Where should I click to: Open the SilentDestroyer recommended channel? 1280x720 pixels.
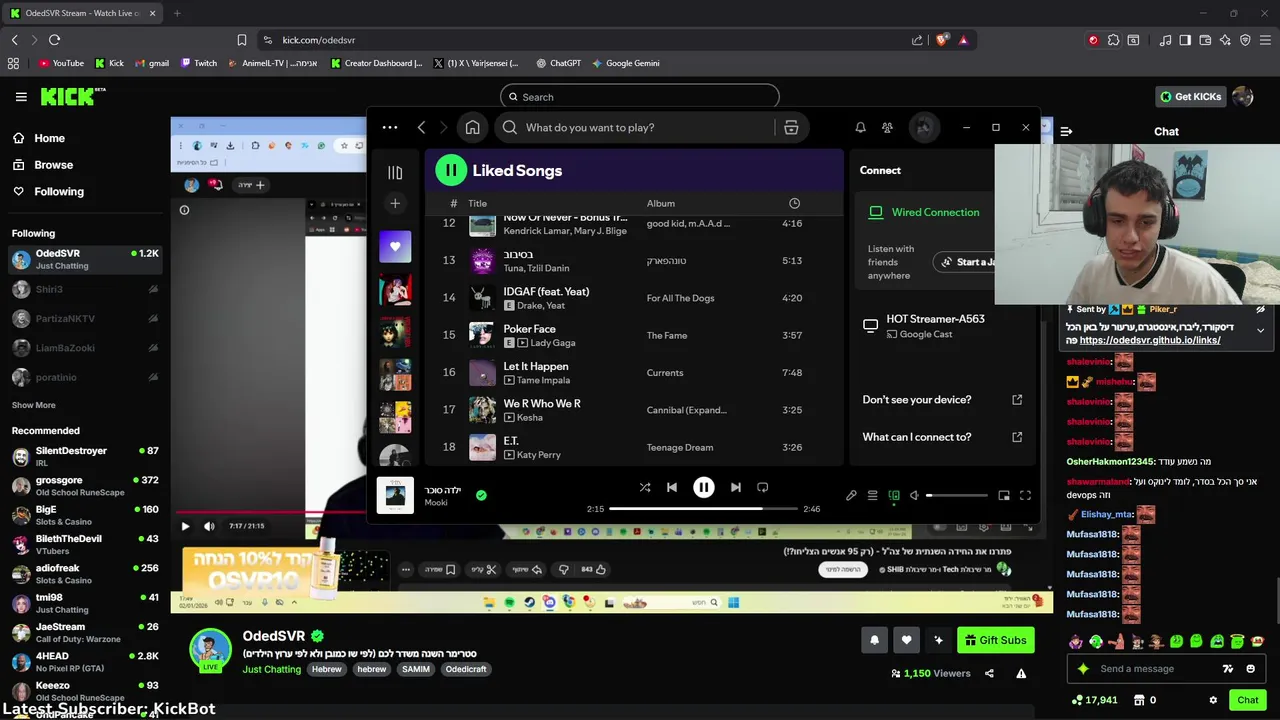click(x=85, y=457)
